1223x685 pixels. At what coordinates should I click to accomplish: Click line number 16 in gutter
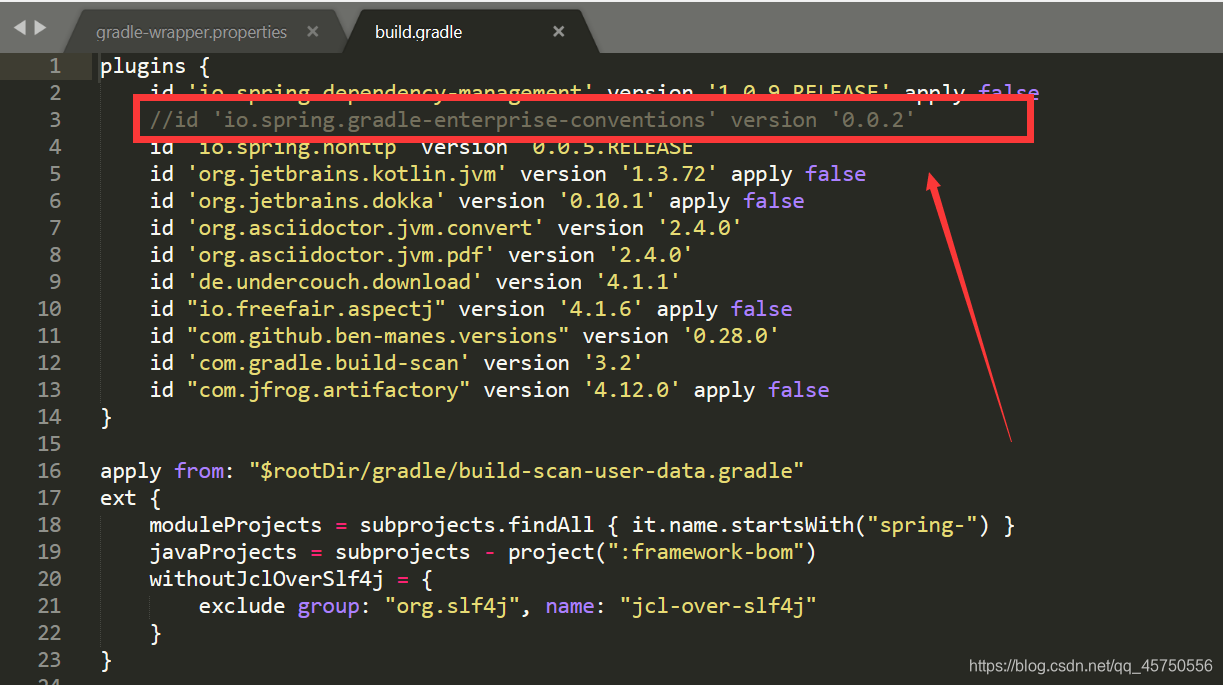[49, 471]
